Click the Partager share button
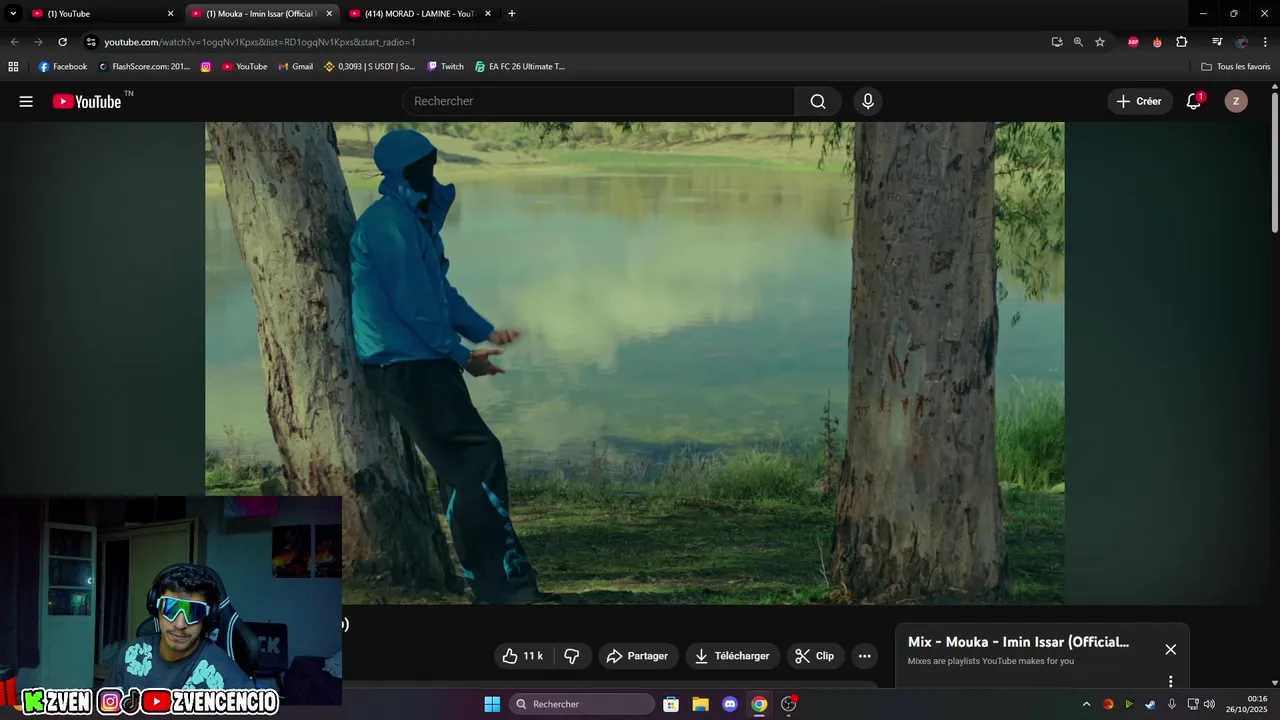Viewport: 1280px width, 720px height. click(x=638, y=656)
